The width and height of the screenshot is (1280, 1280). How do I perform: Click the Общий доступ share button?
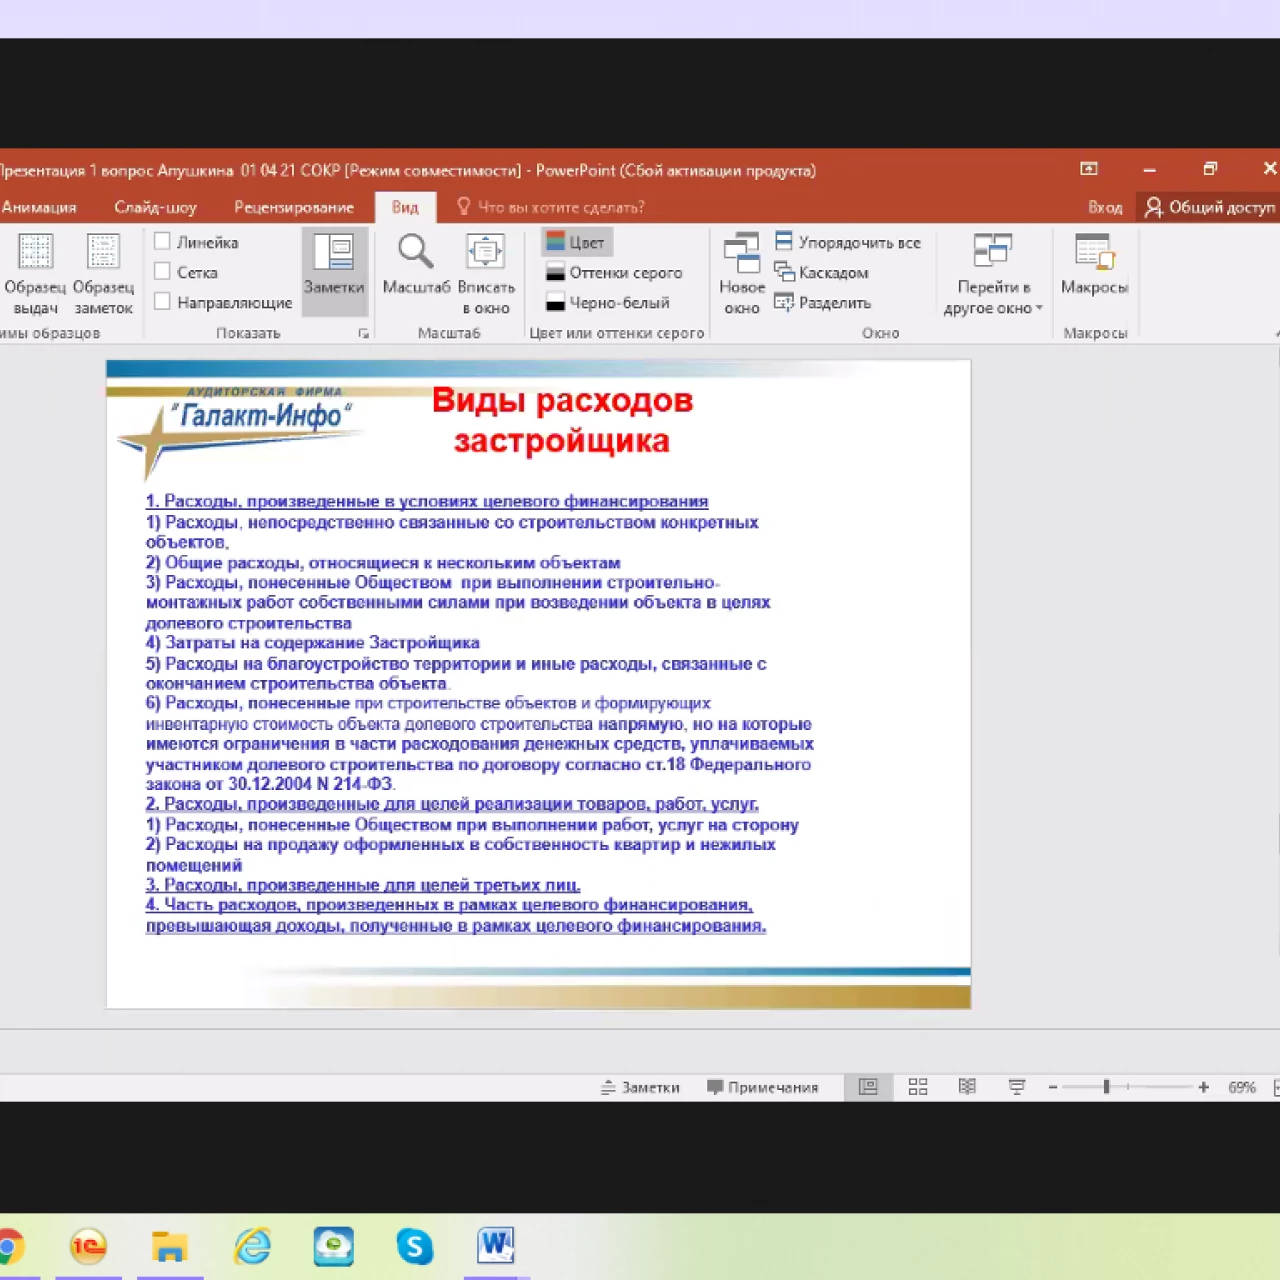pyautogui.click(x=1210, y=207)
